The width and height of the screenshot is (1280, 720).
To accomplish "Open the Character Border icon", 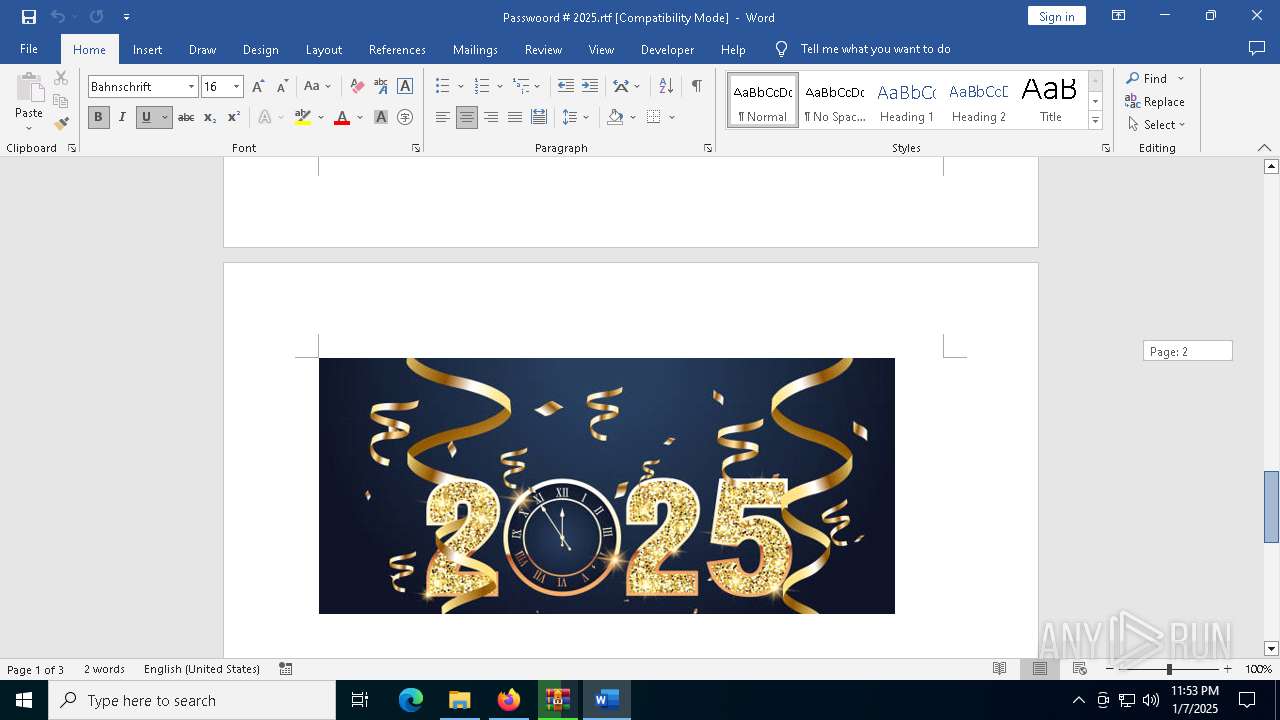I will point(405,86).
